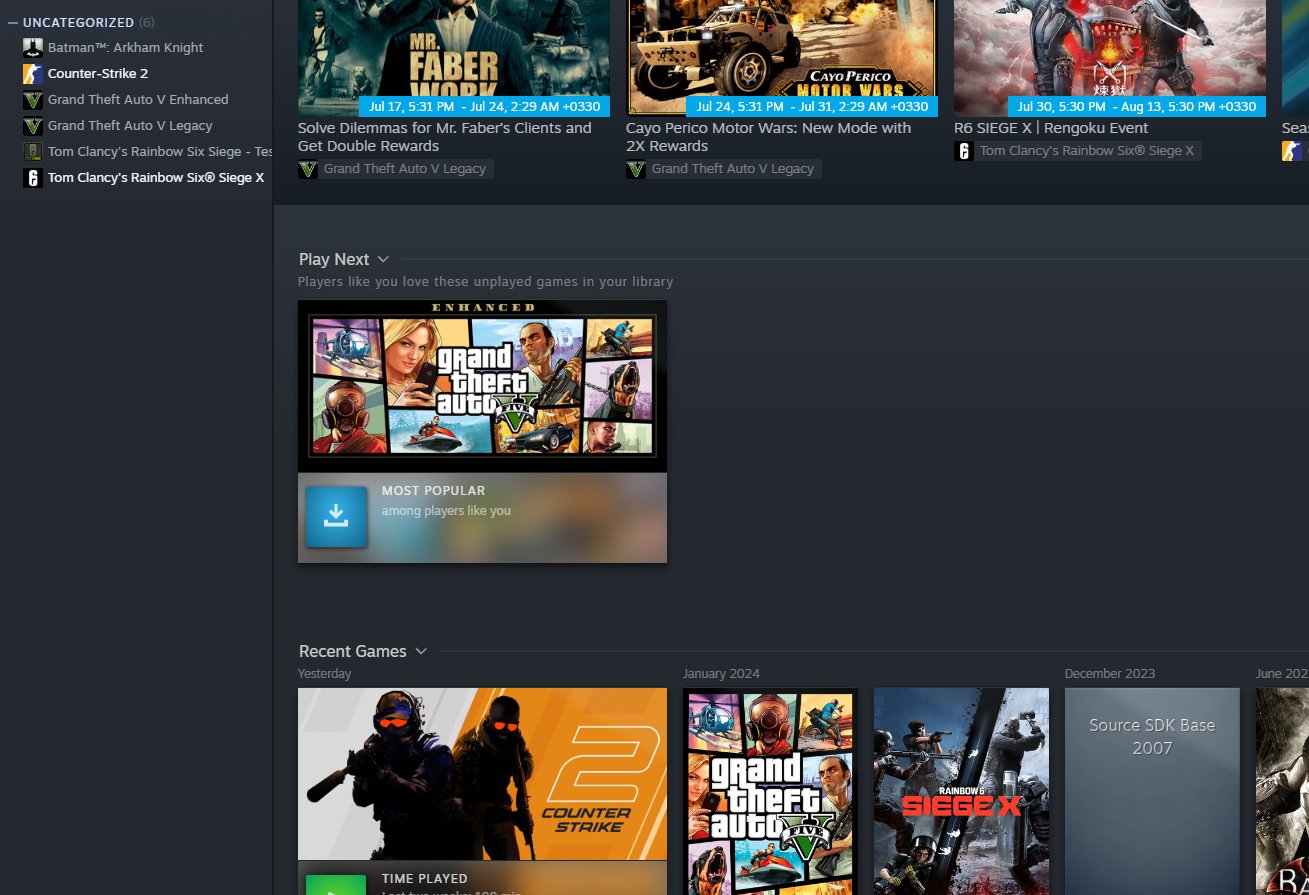Click the Jul 30 – Aug 13 event date banner
This screenshot has width=1309, height=895.
[x=1137, y=107]
